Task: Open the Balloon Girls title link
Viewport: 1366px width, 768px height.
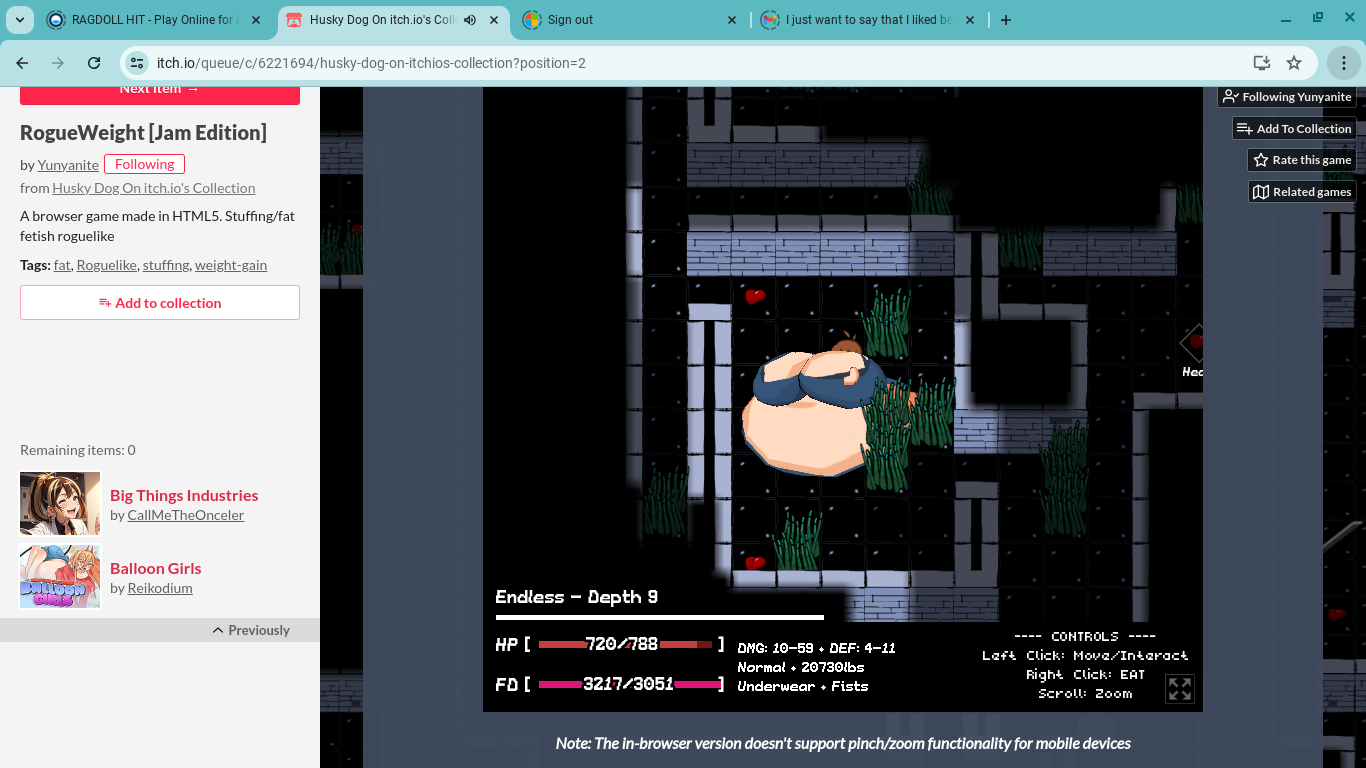Action: click(156, 568)
